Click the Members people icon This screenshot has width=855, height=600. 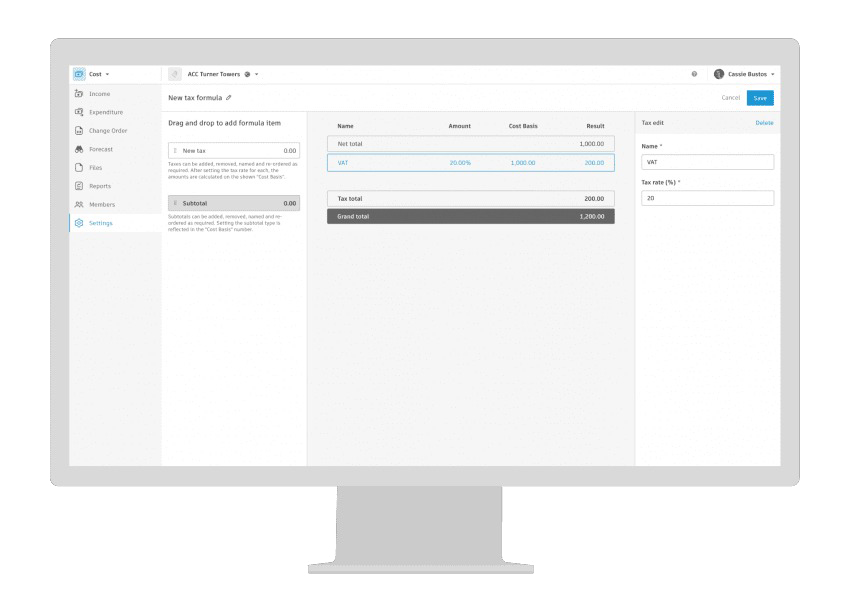[x=79, y=205]
